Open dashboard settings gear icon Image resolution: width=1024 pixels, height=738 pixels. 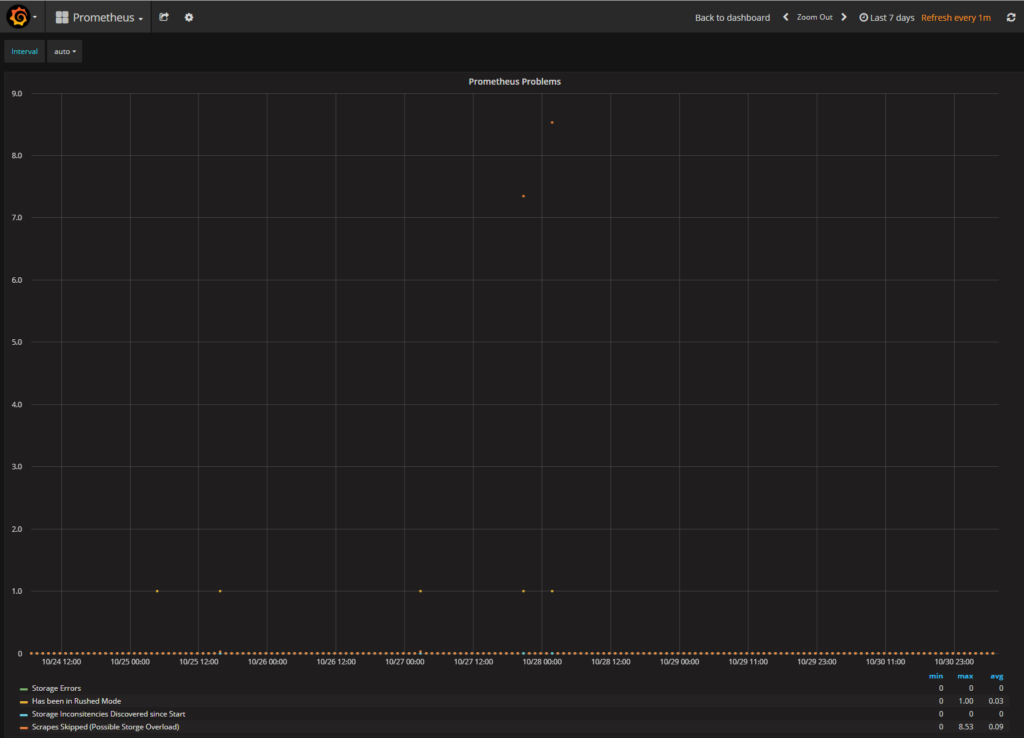point(189,17)
